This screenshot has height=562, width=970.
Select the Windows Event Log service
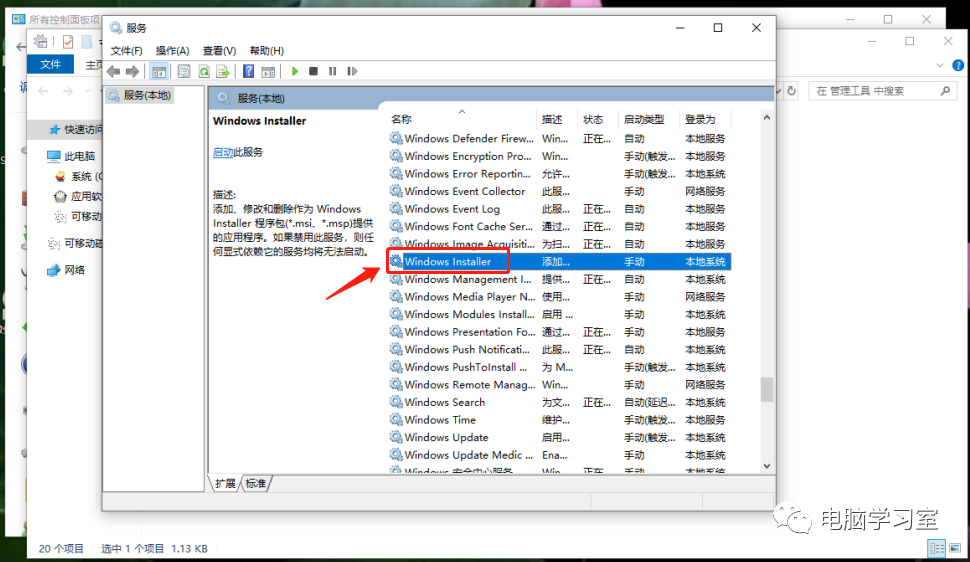tap(559, 209)
